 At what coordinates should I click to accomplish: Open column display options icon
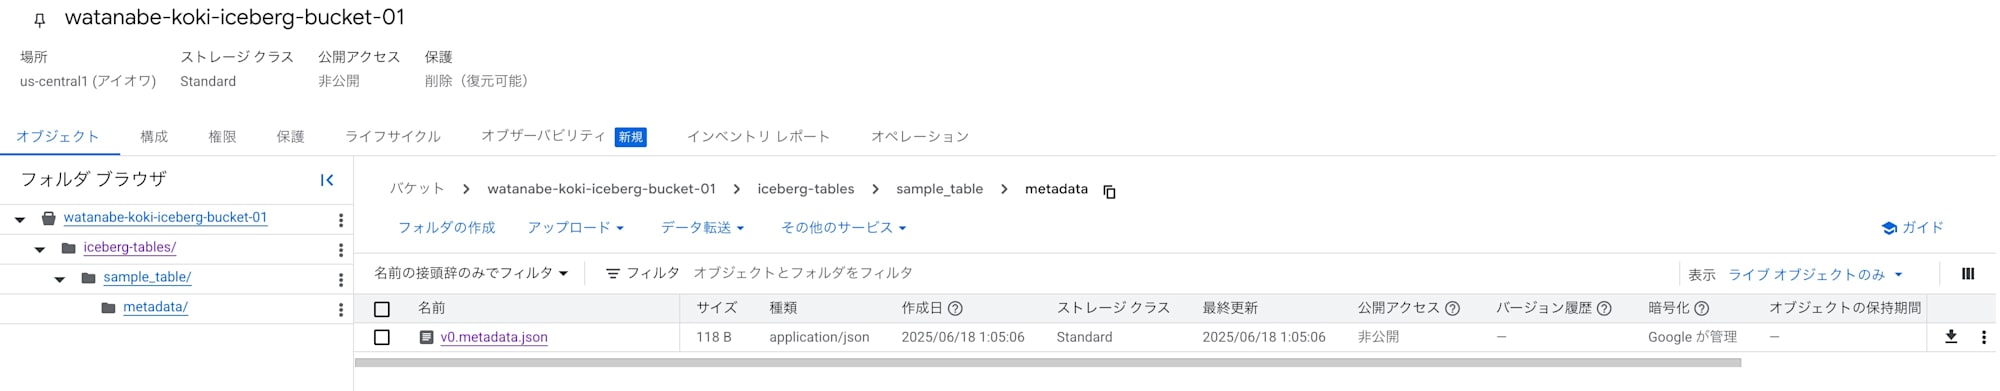coord(1967,274)
